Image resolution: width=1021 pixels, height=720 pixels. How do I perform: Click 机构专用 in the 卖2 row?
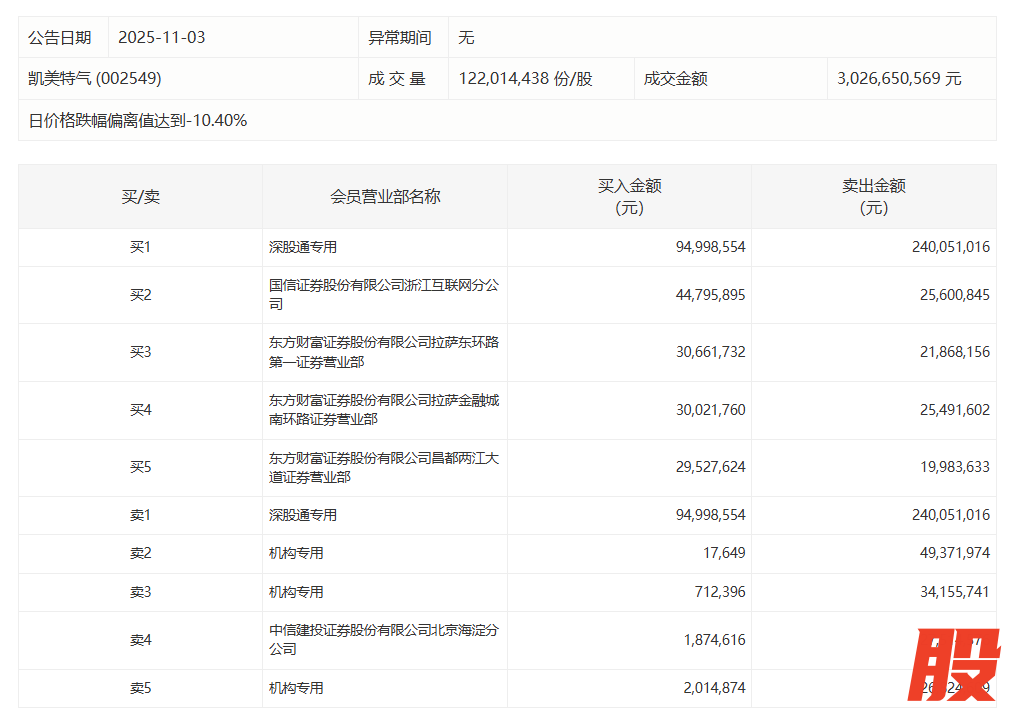[x=296, y=553]
